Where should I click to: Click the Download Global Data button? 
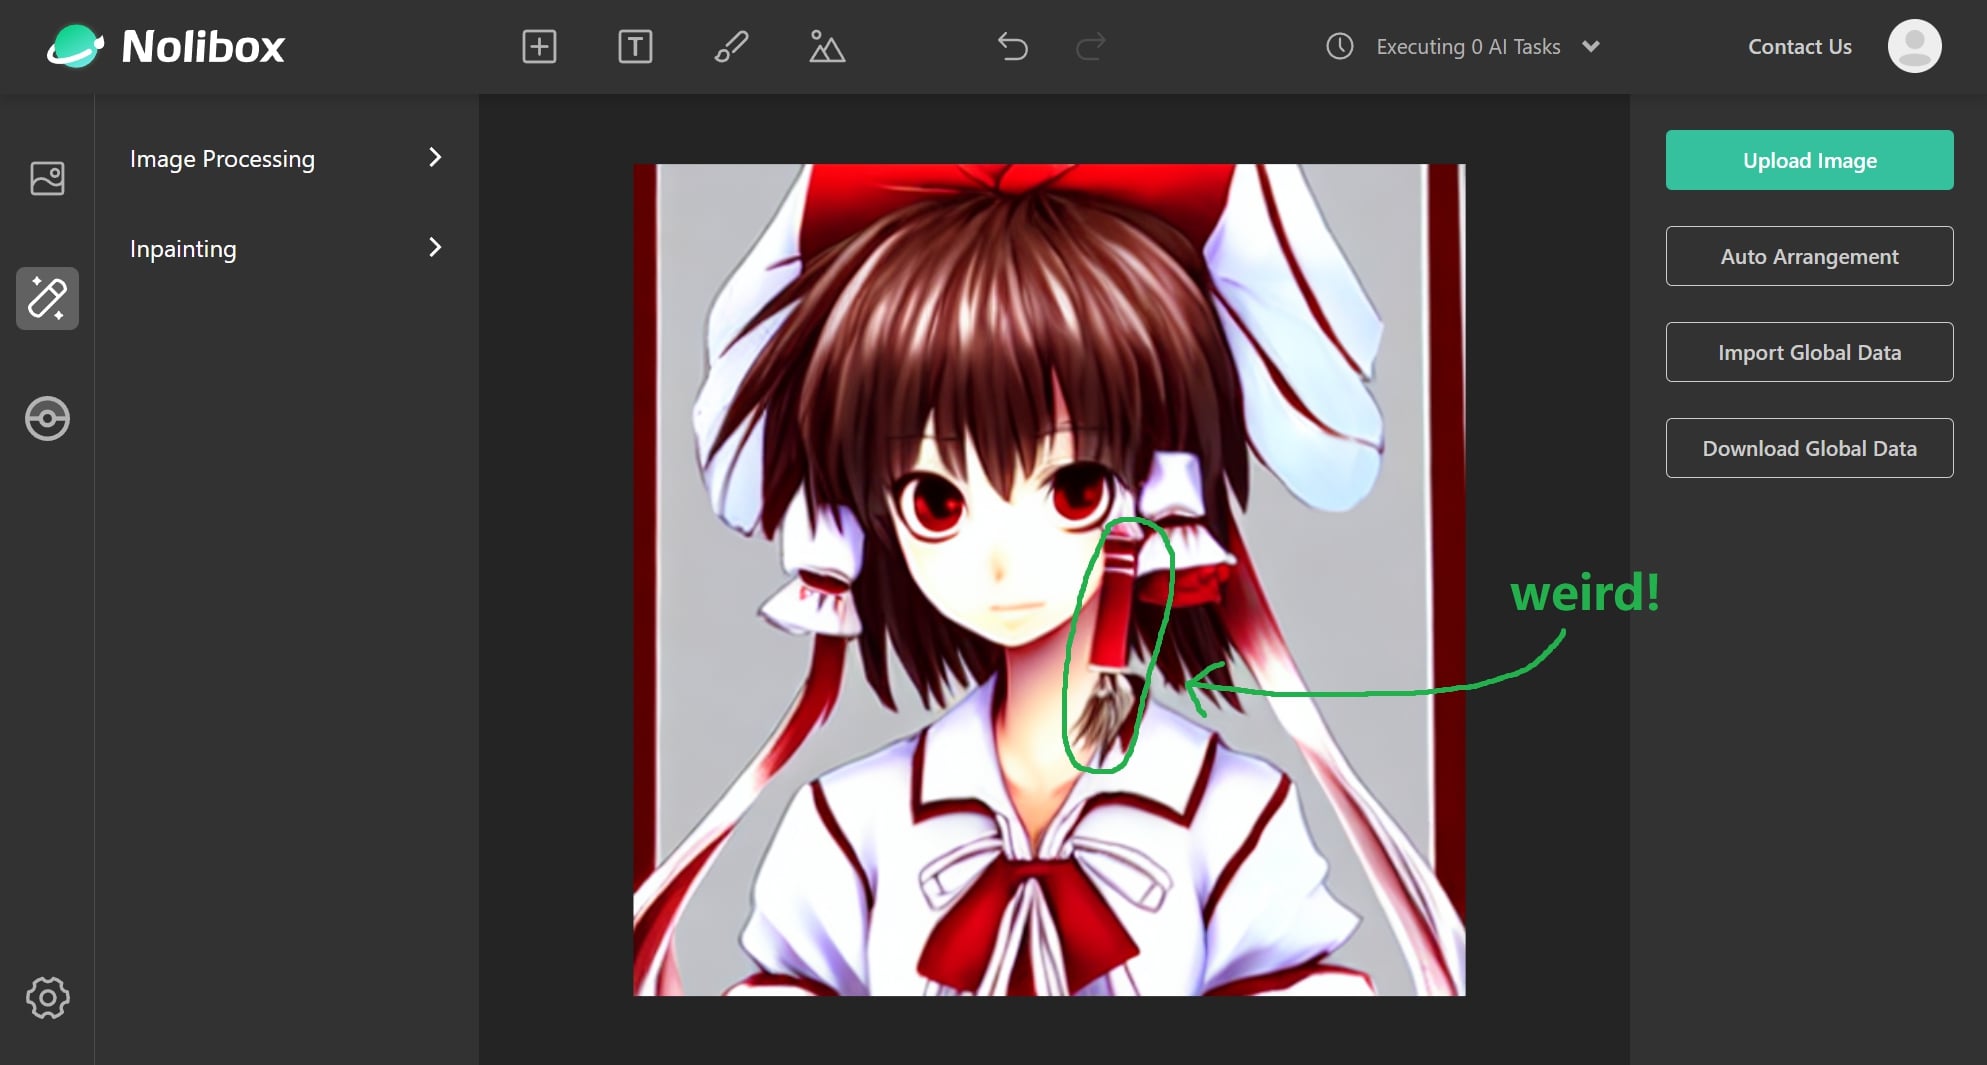1809,448
